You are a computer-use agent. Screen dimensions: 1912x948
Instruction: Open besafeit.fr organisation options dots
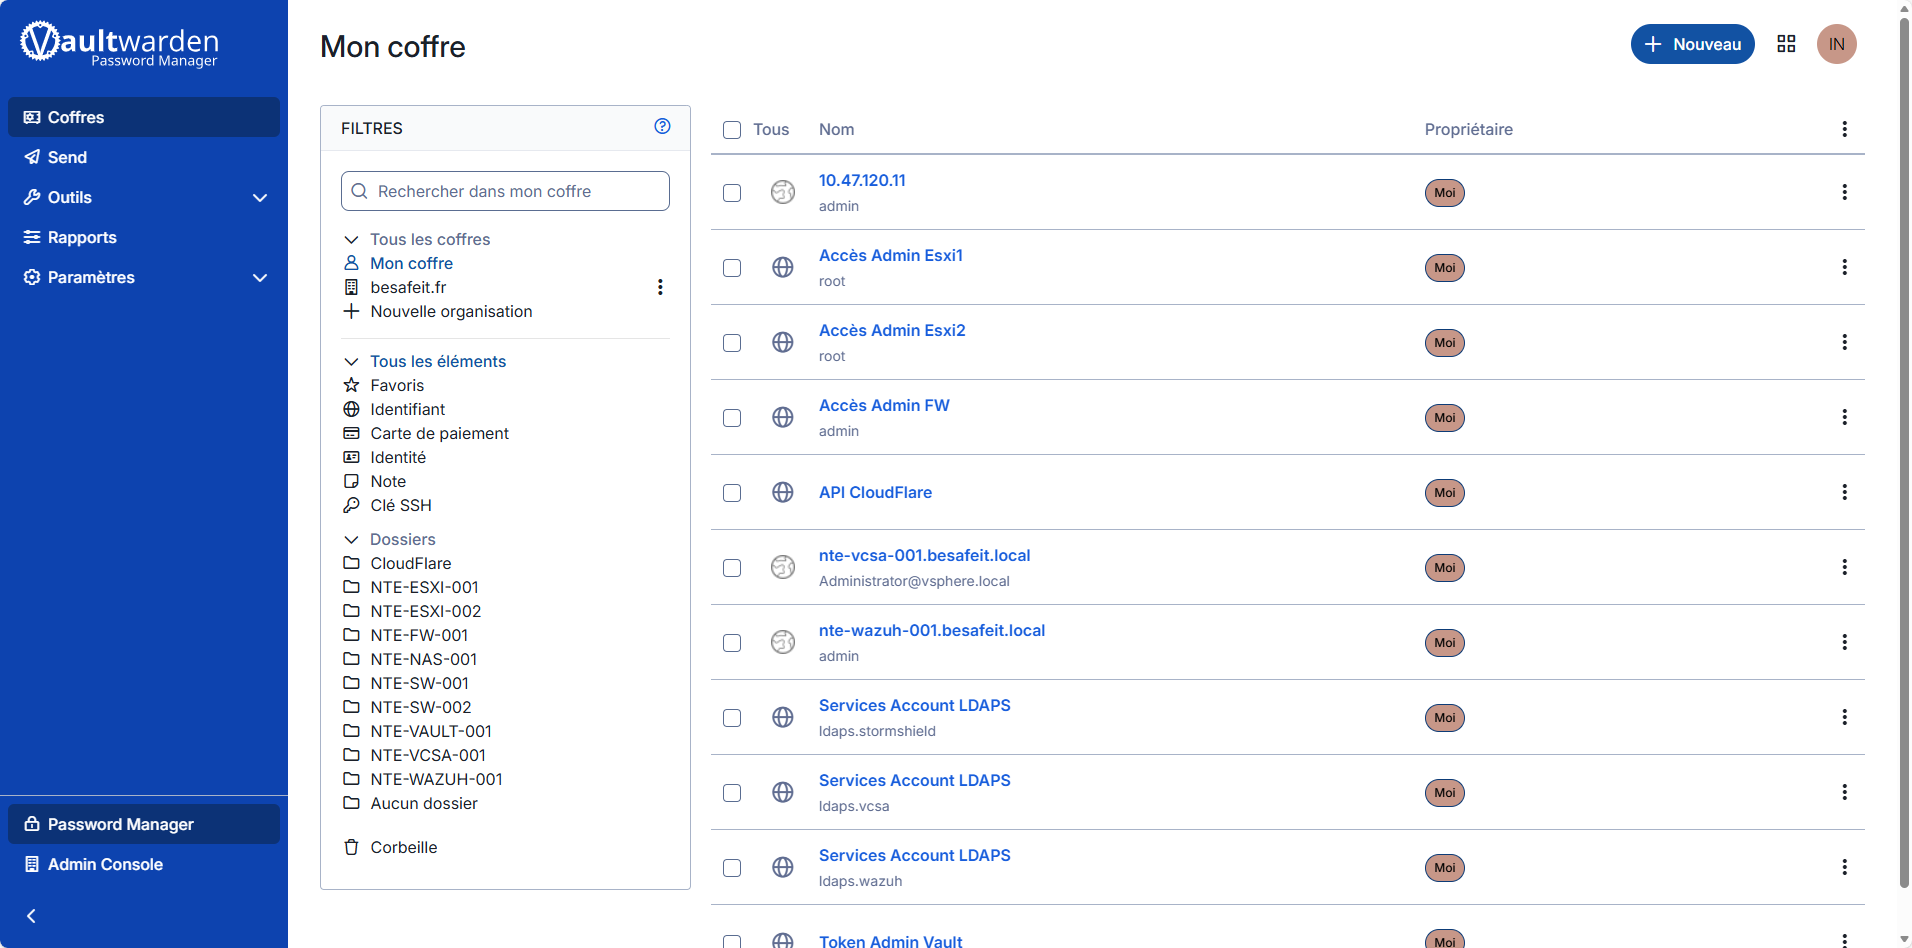click(660, 287)
